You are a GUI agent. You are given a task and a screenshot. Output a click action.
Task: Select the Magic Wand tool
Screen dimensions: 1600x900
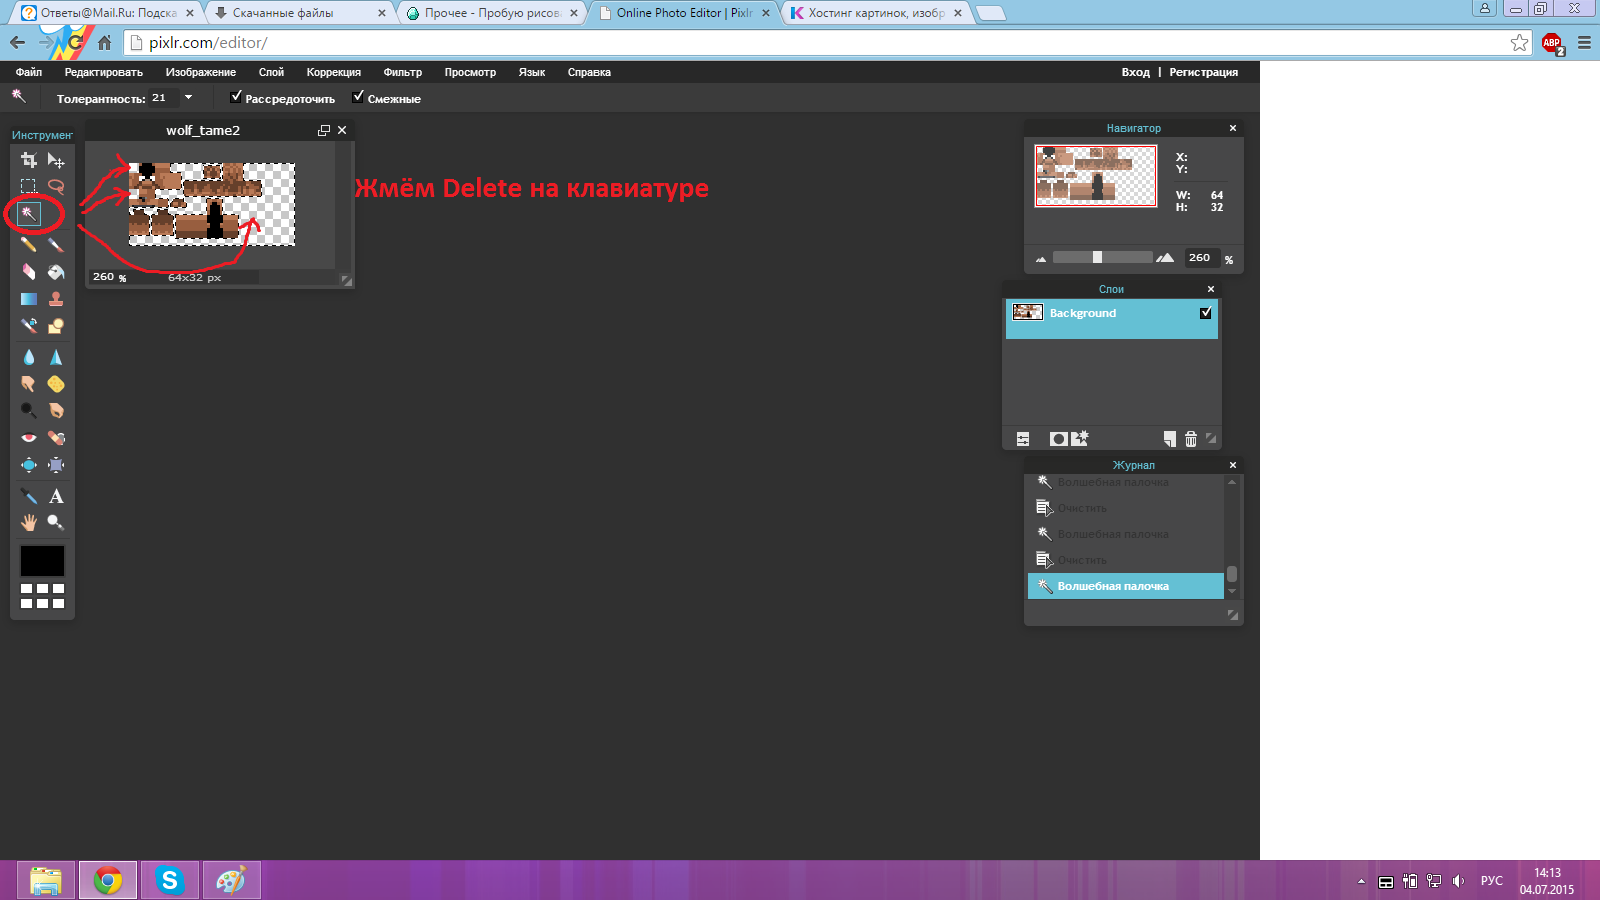point(29,213)
